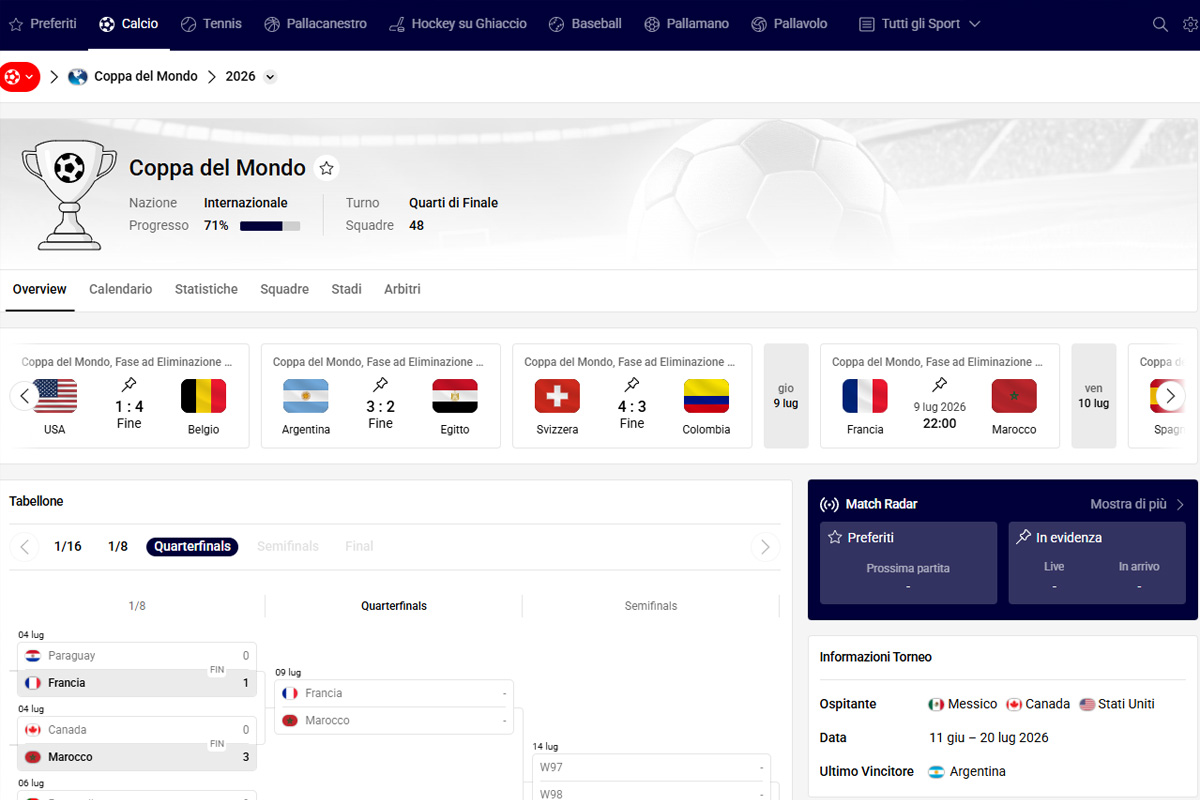Switch to Calendario tab
Image resolution: width=1200 pixels, height=800 pixels.
(121, 289)
